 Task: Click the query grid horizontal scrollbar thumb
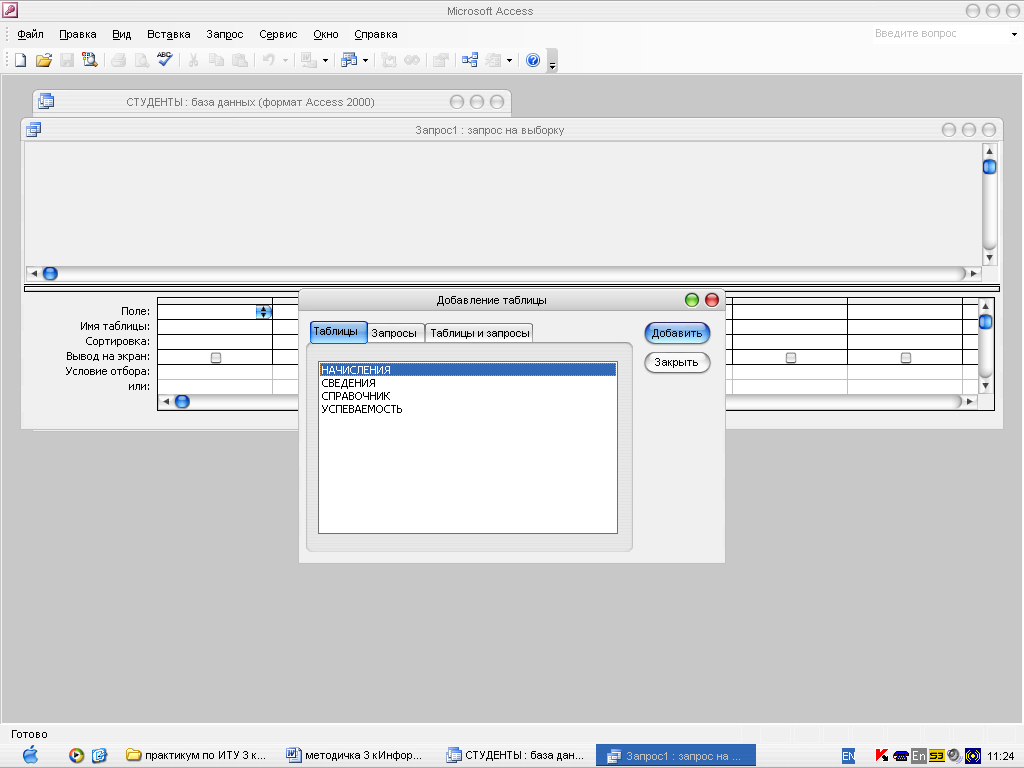coord(183,401)
